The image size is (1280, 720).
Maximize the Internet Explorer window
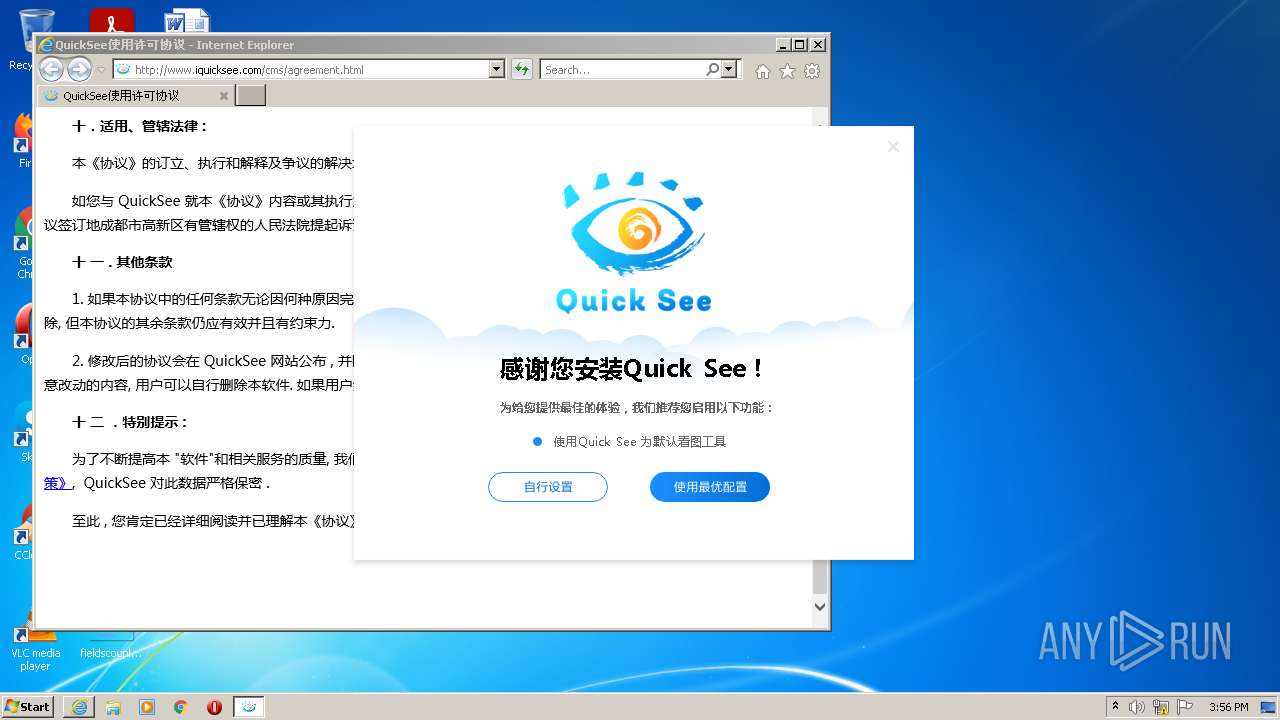point(800,45)
